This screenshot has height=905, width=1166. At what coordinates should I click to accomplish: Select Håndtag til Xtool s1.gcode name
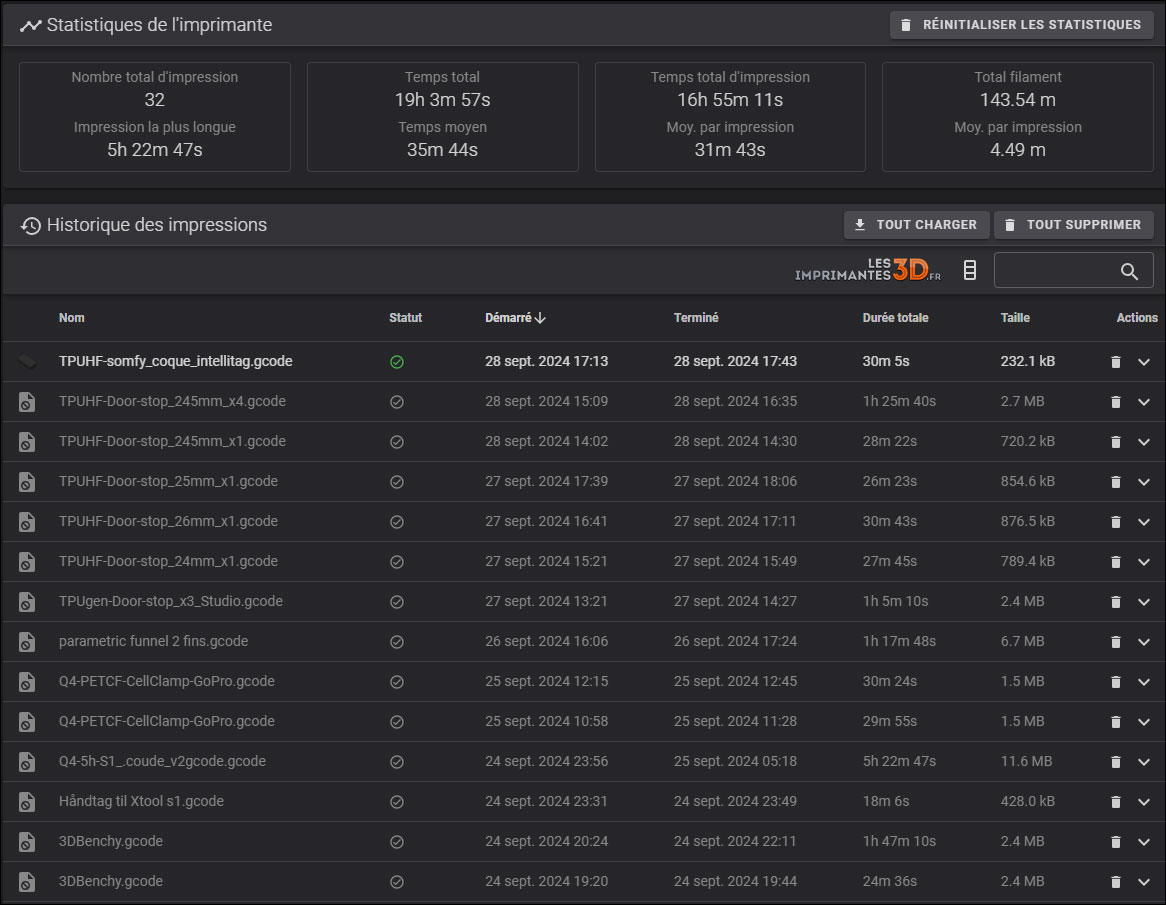[141, 801]
